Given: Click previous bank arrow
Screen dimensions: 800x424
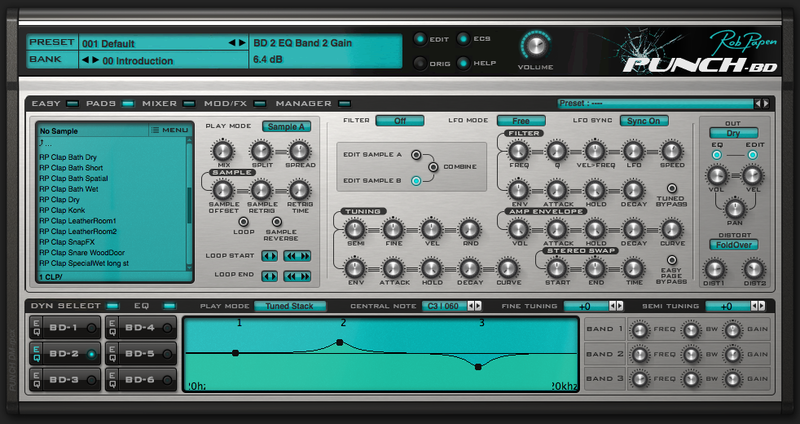Looking at the screenshot, I should pos(86,60).
